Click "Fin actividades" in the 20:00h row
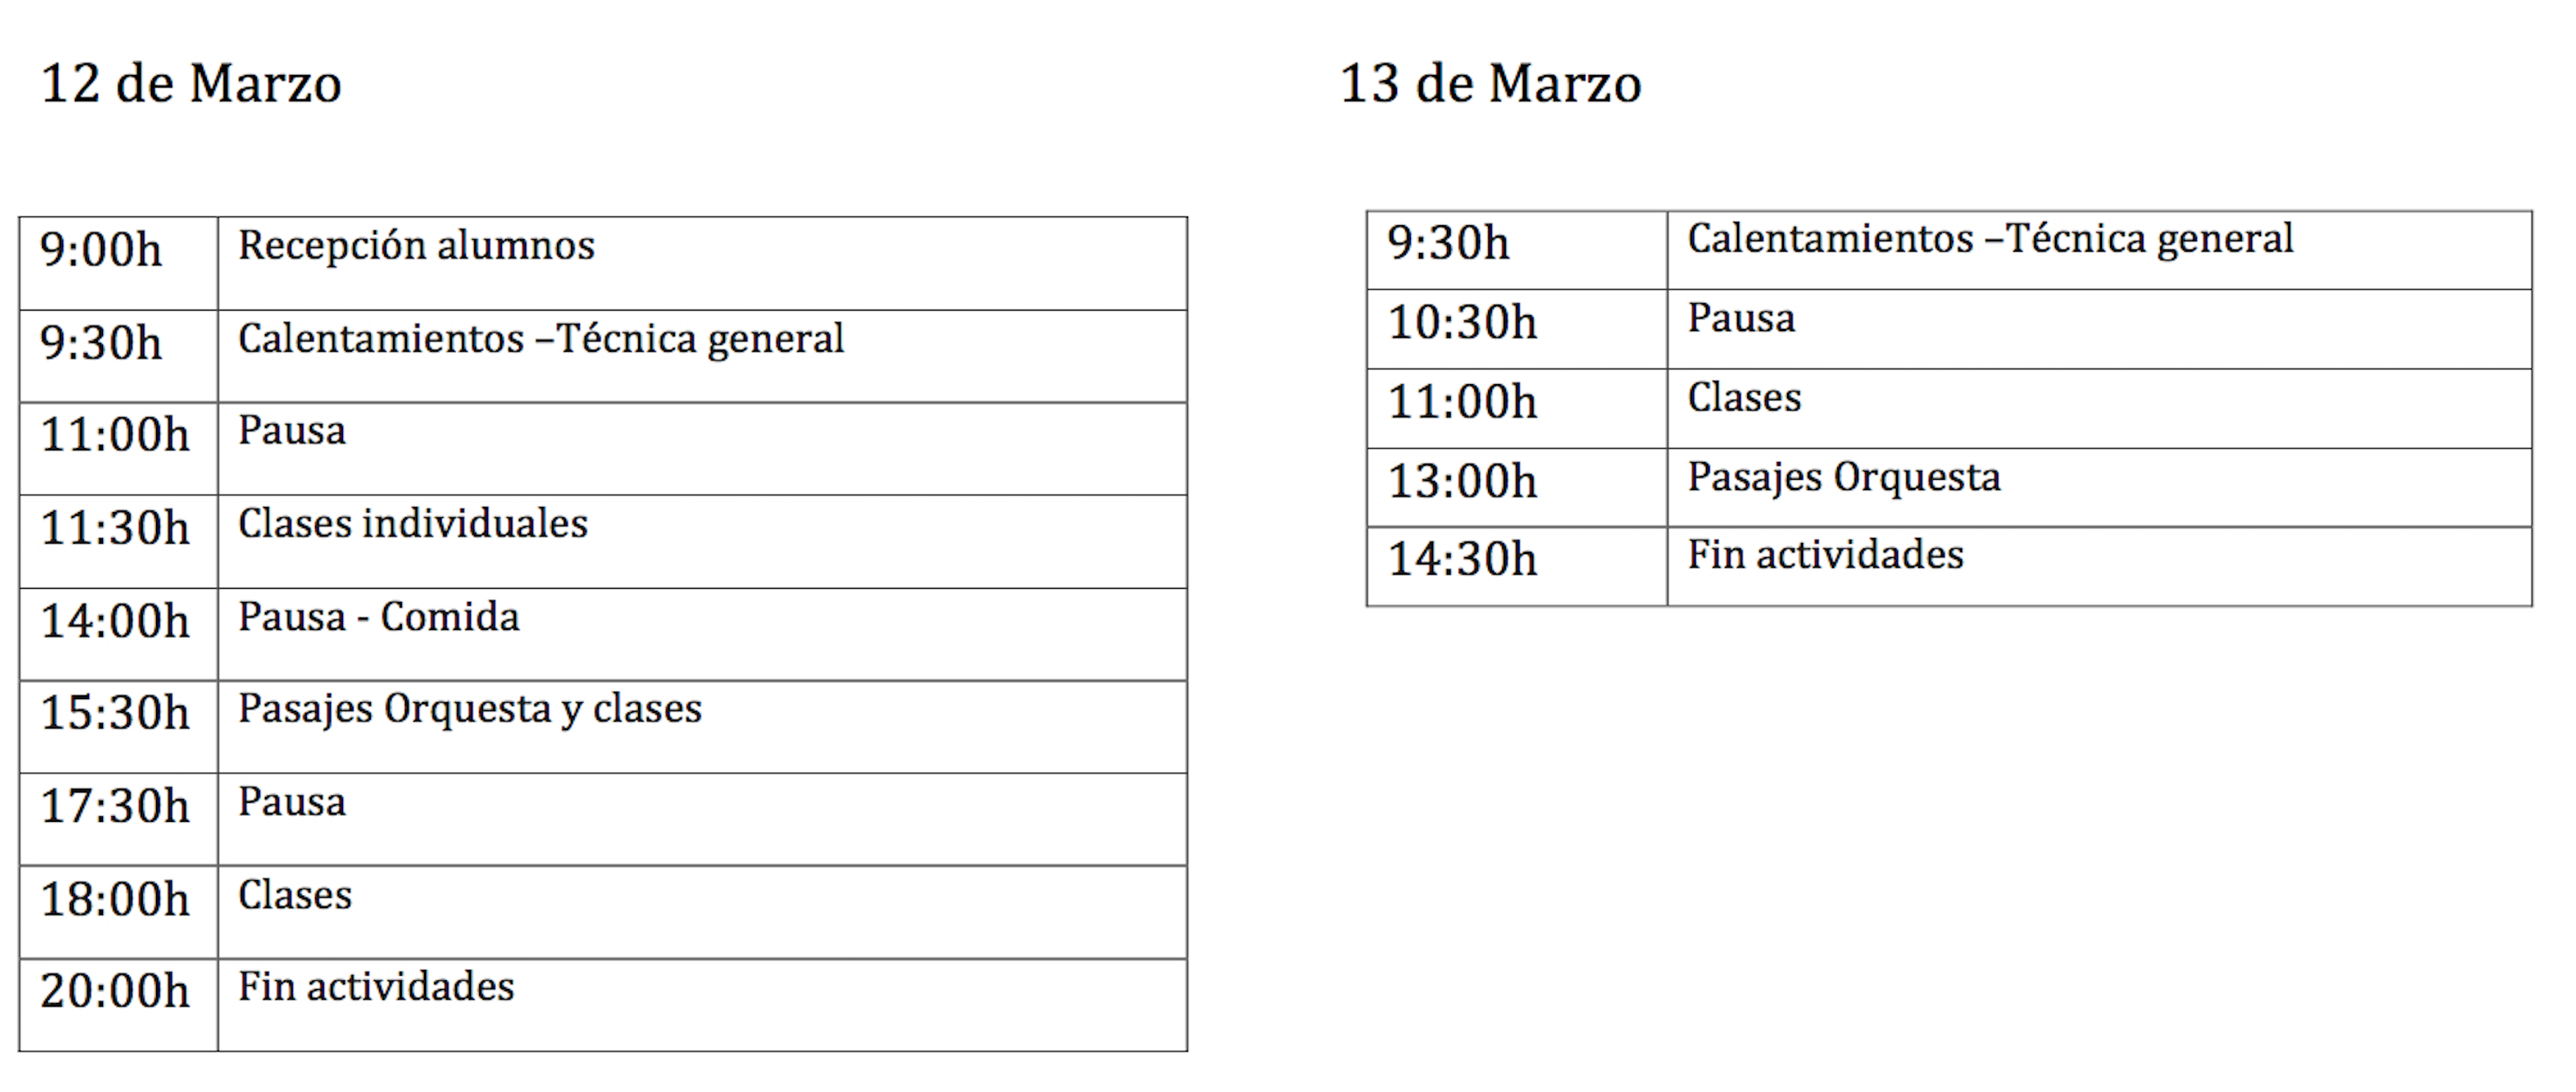 tap(376, 988)
